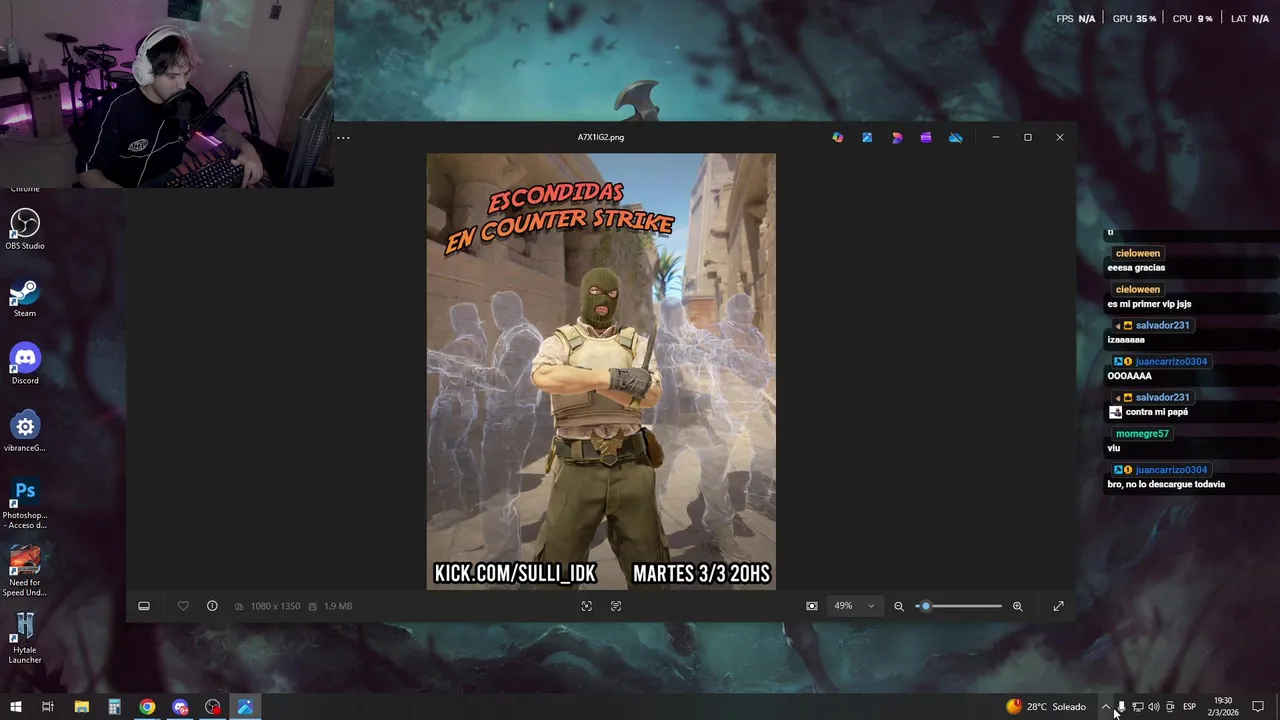Open the 49% zoom level dropdown

click(x=854, y=606)
